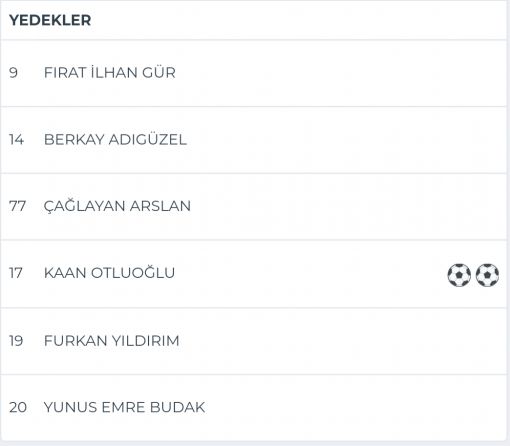Click jersey number 19
Image resolution: width=510 pixels, height=446 pixels.
16,341
